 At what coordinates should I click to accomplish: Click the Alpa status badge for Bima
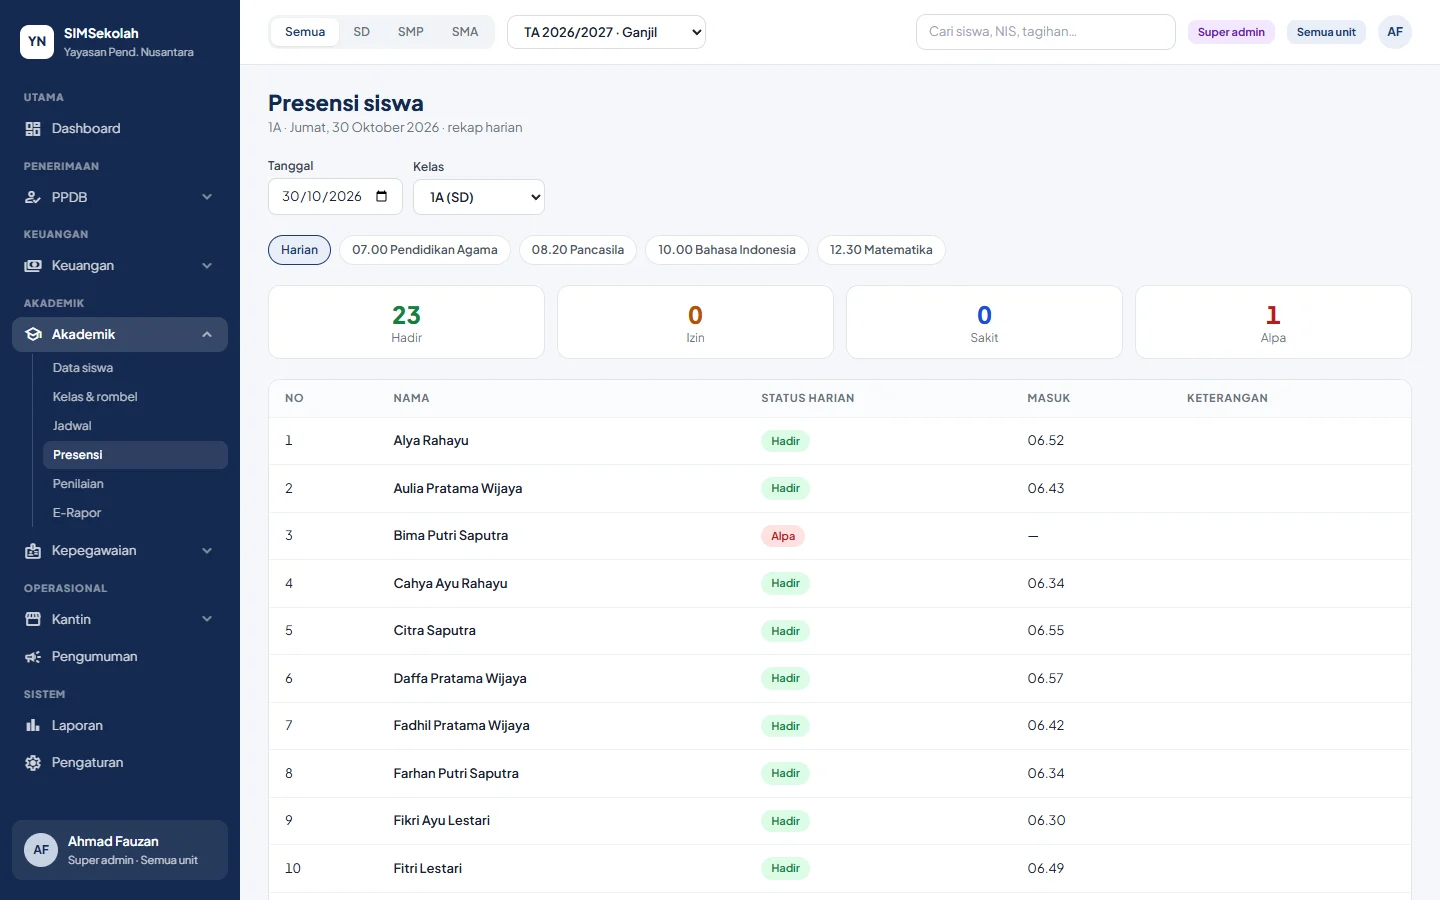783,536
